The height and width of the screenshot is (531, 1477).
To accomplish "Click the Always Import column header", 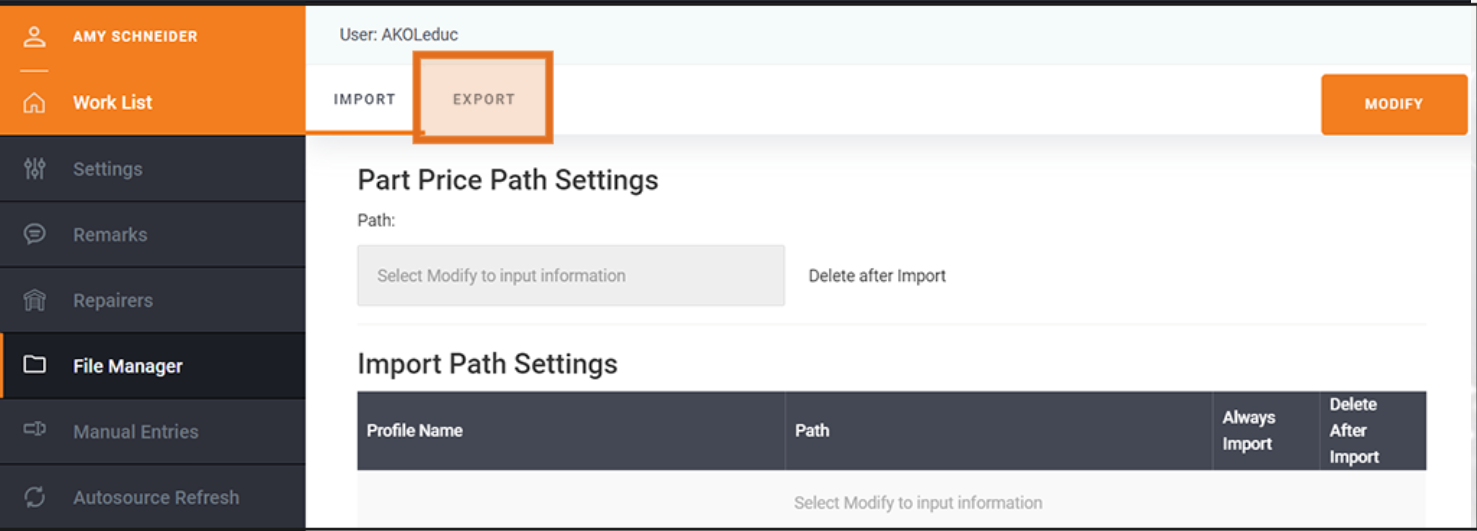I will (1249, 431).
